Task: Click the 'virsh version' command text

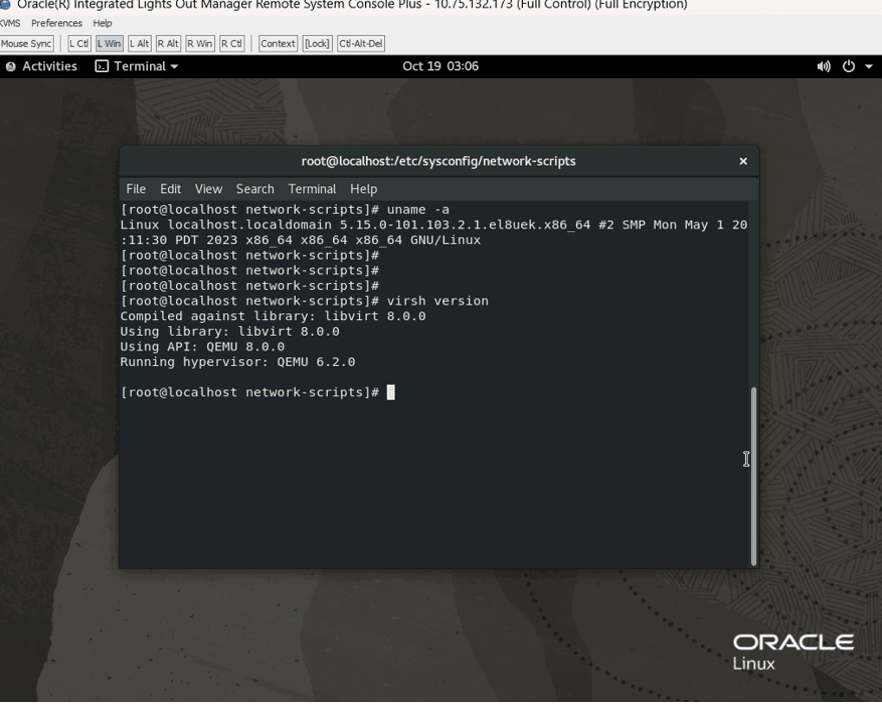Action: [438, 301]
